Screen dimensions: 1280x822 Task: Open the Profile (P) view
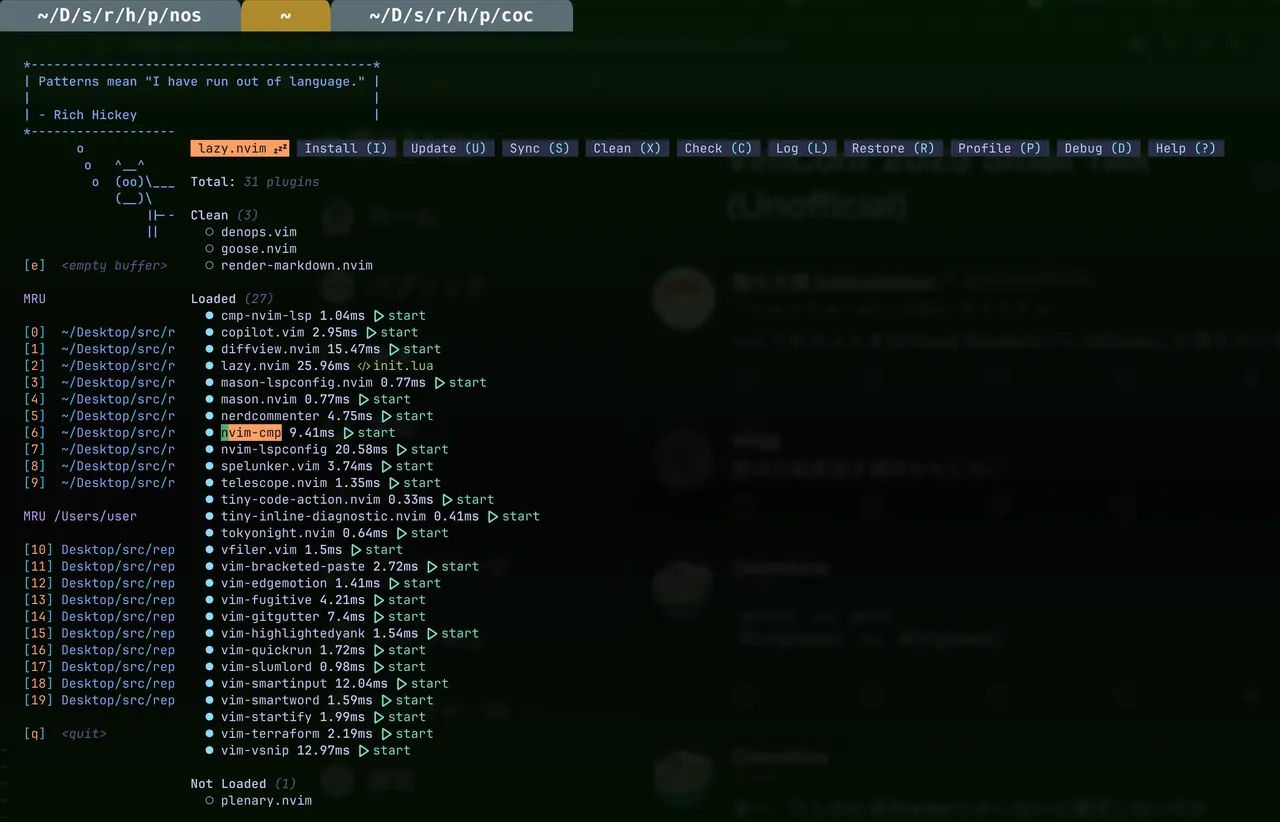pos(999,148)
